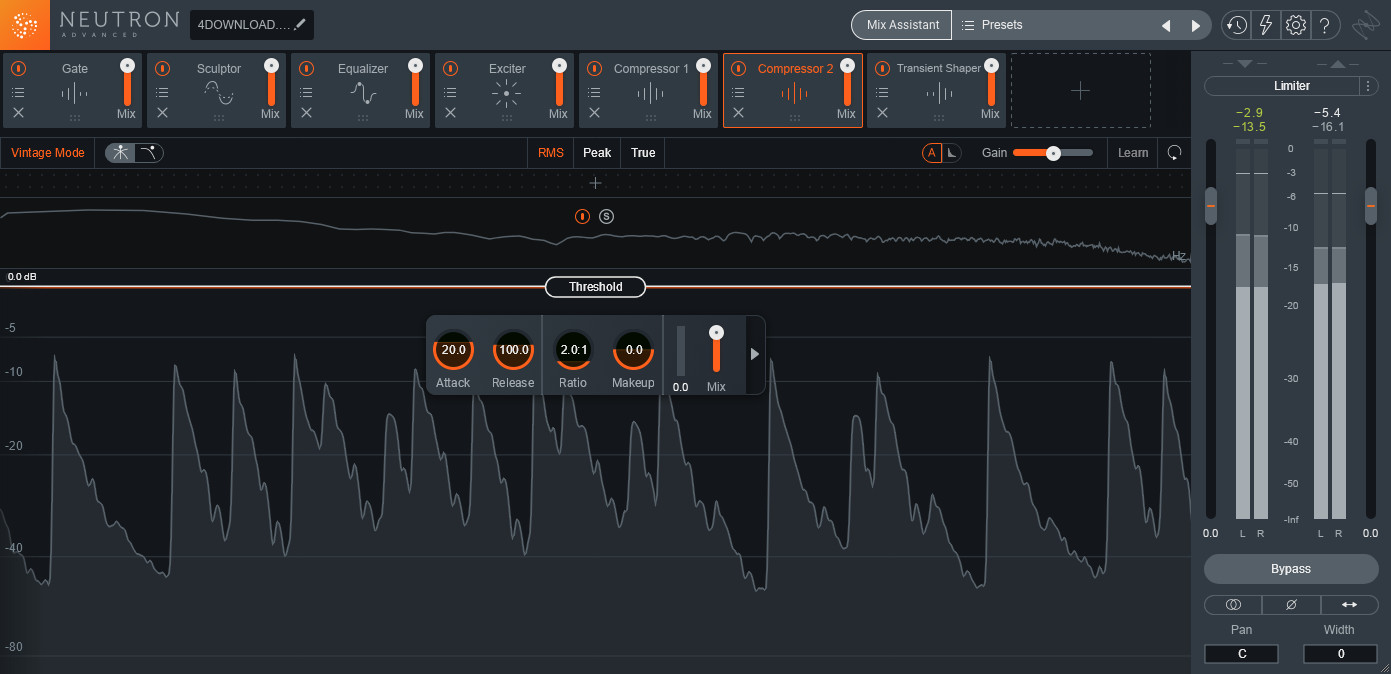Select Peak level detection mode
The image size is (1391, 674).
click(597, 153)
